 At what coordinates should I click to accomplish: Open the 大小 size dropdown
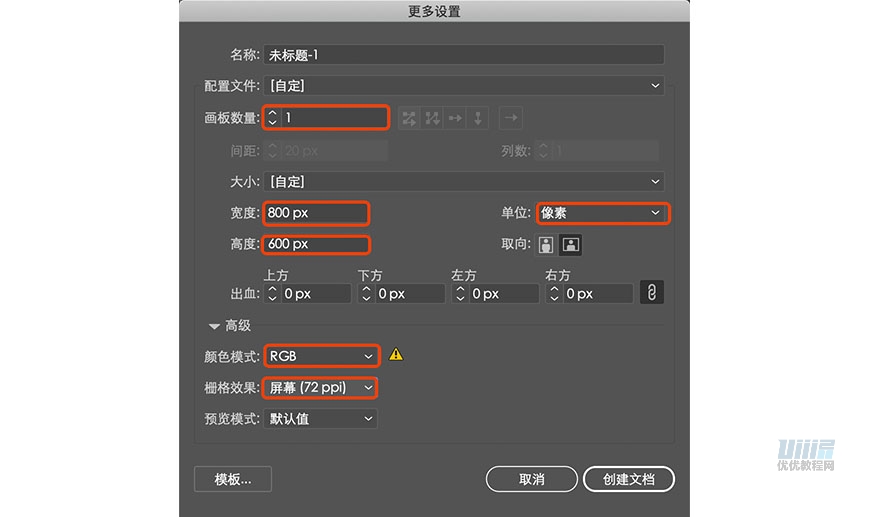click(464, 181)
